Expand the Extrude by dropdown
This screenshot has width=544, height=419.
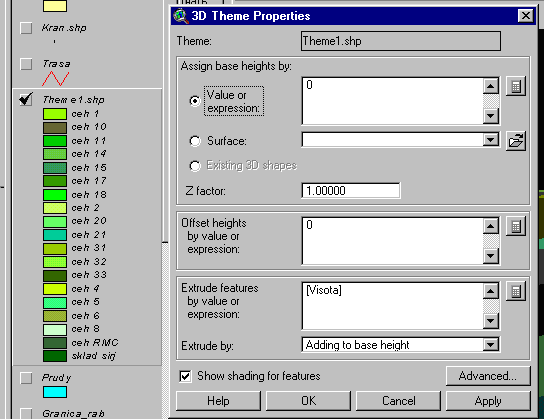pos(491,344)
